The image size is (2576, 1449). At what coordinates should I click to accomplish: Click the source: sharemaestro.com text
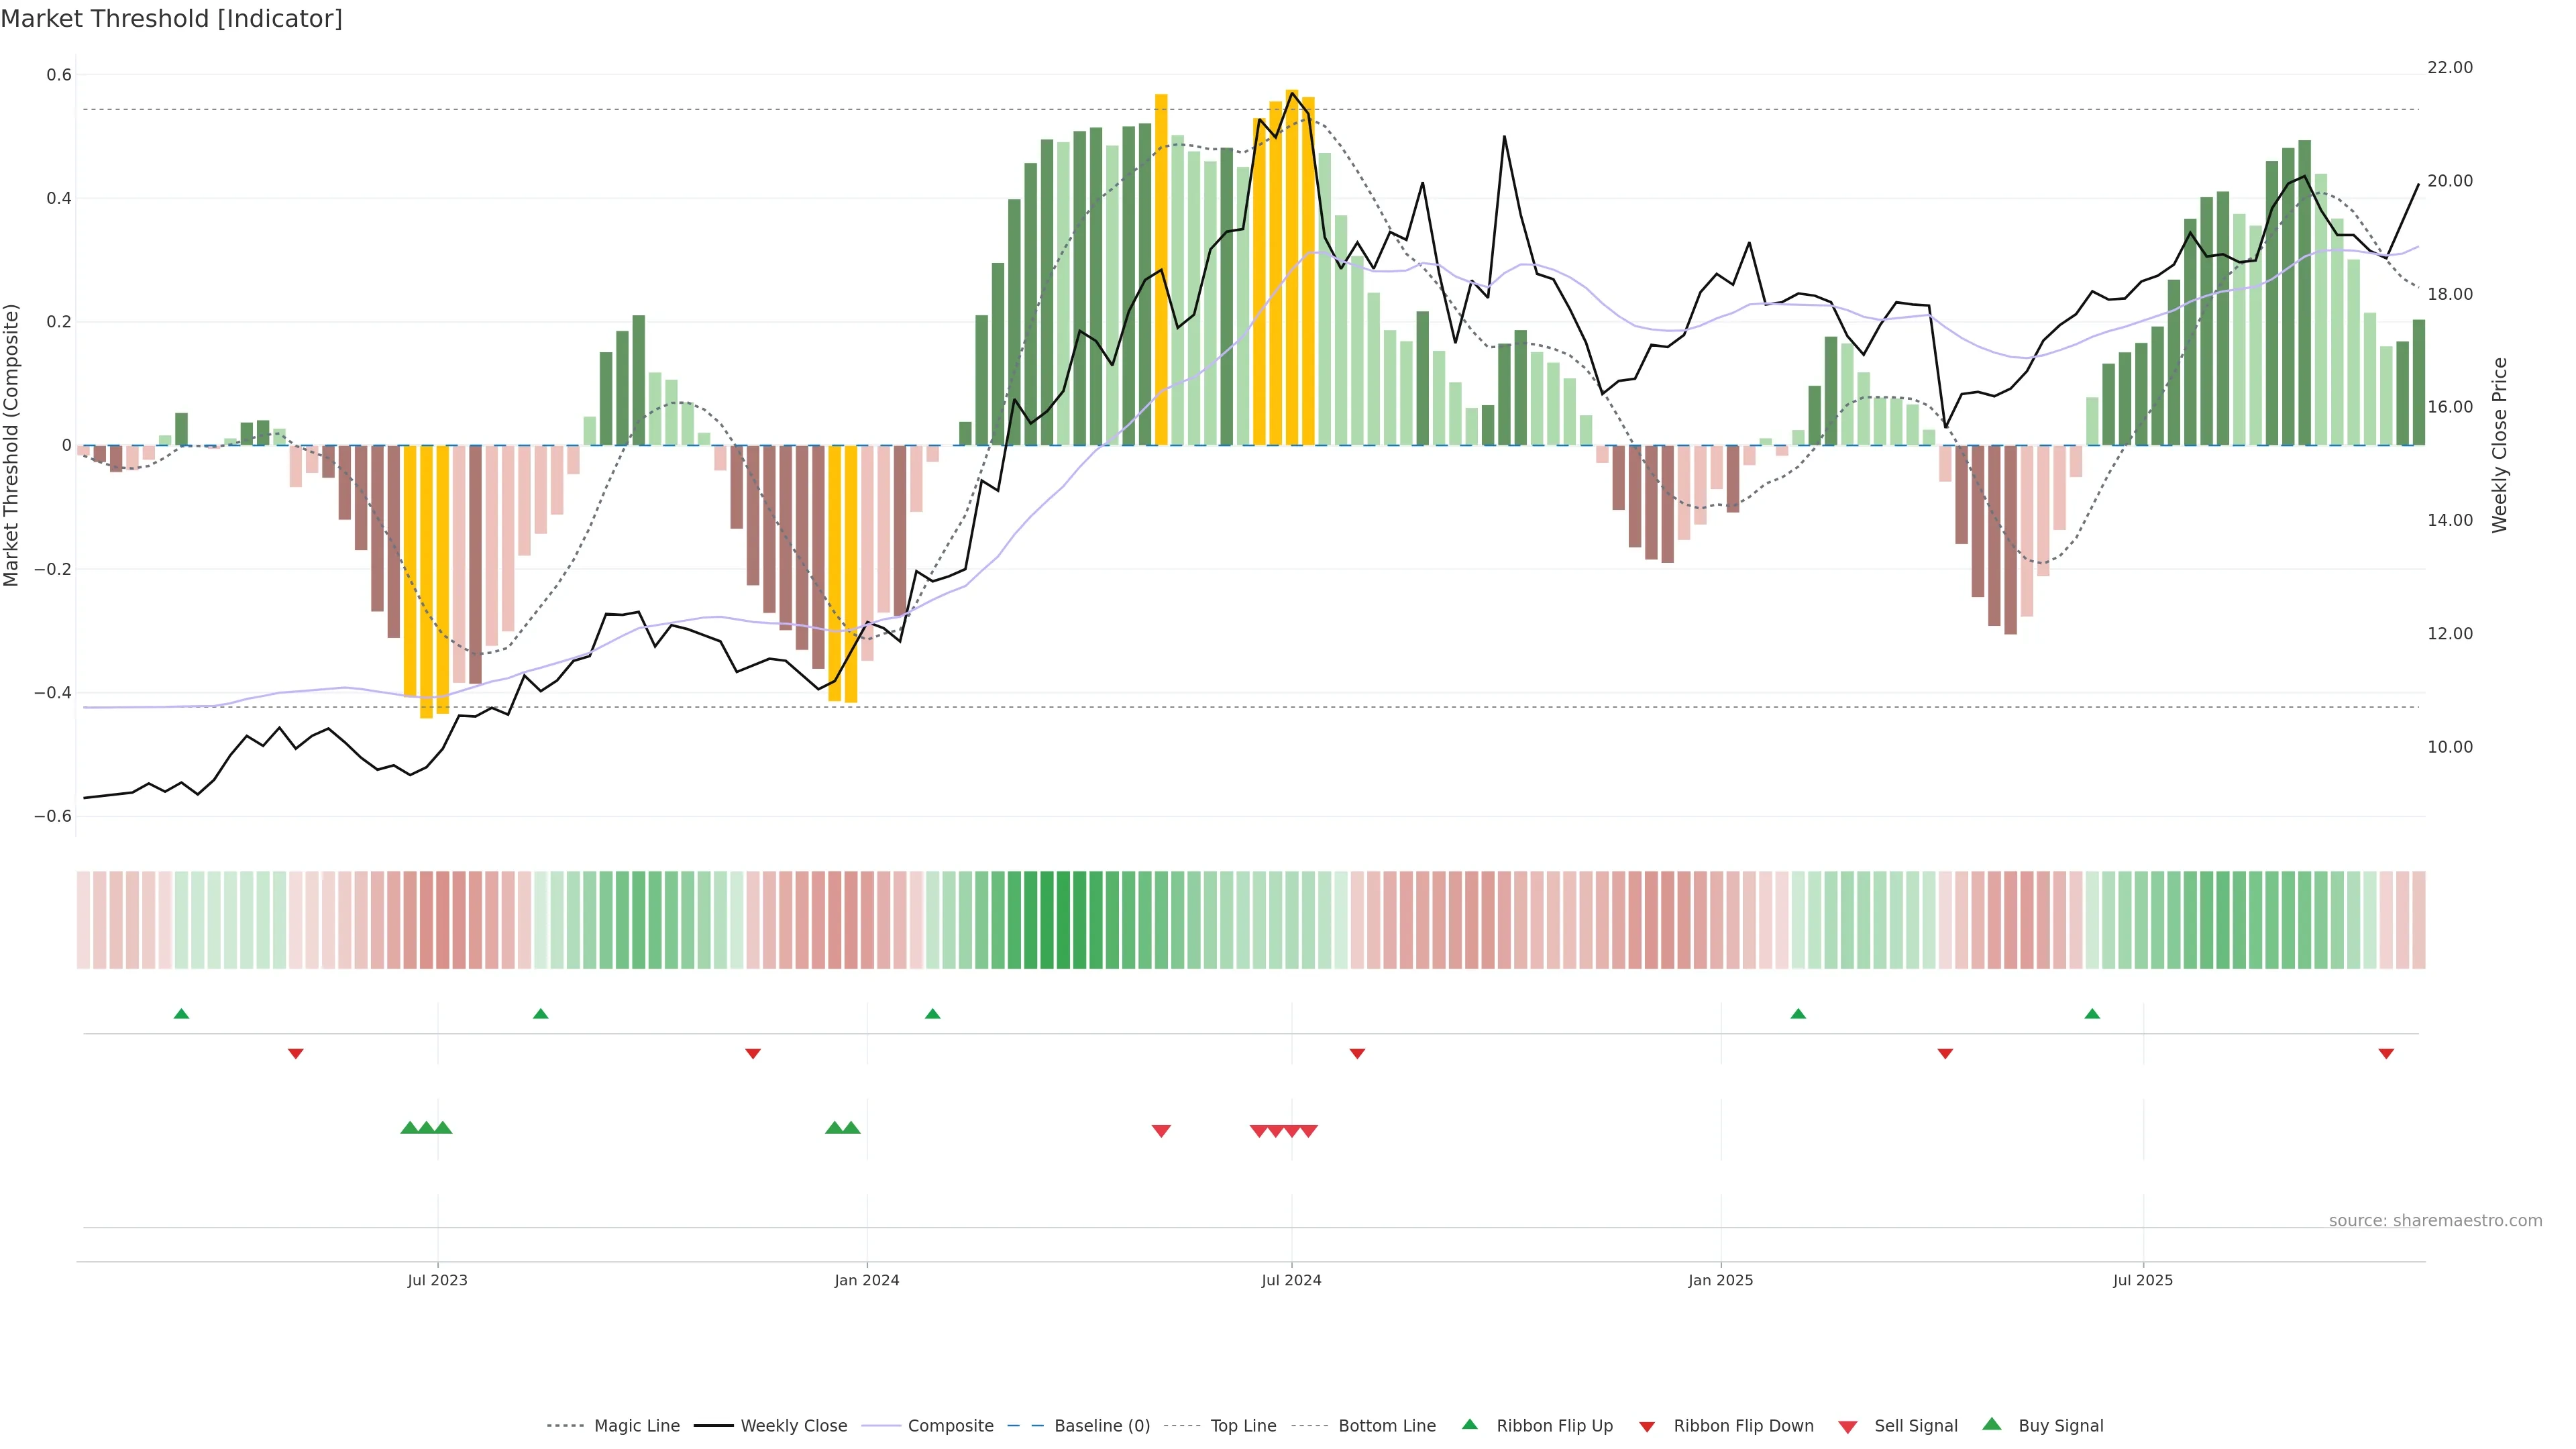pyautogui.click(x=2435, y=1221)
